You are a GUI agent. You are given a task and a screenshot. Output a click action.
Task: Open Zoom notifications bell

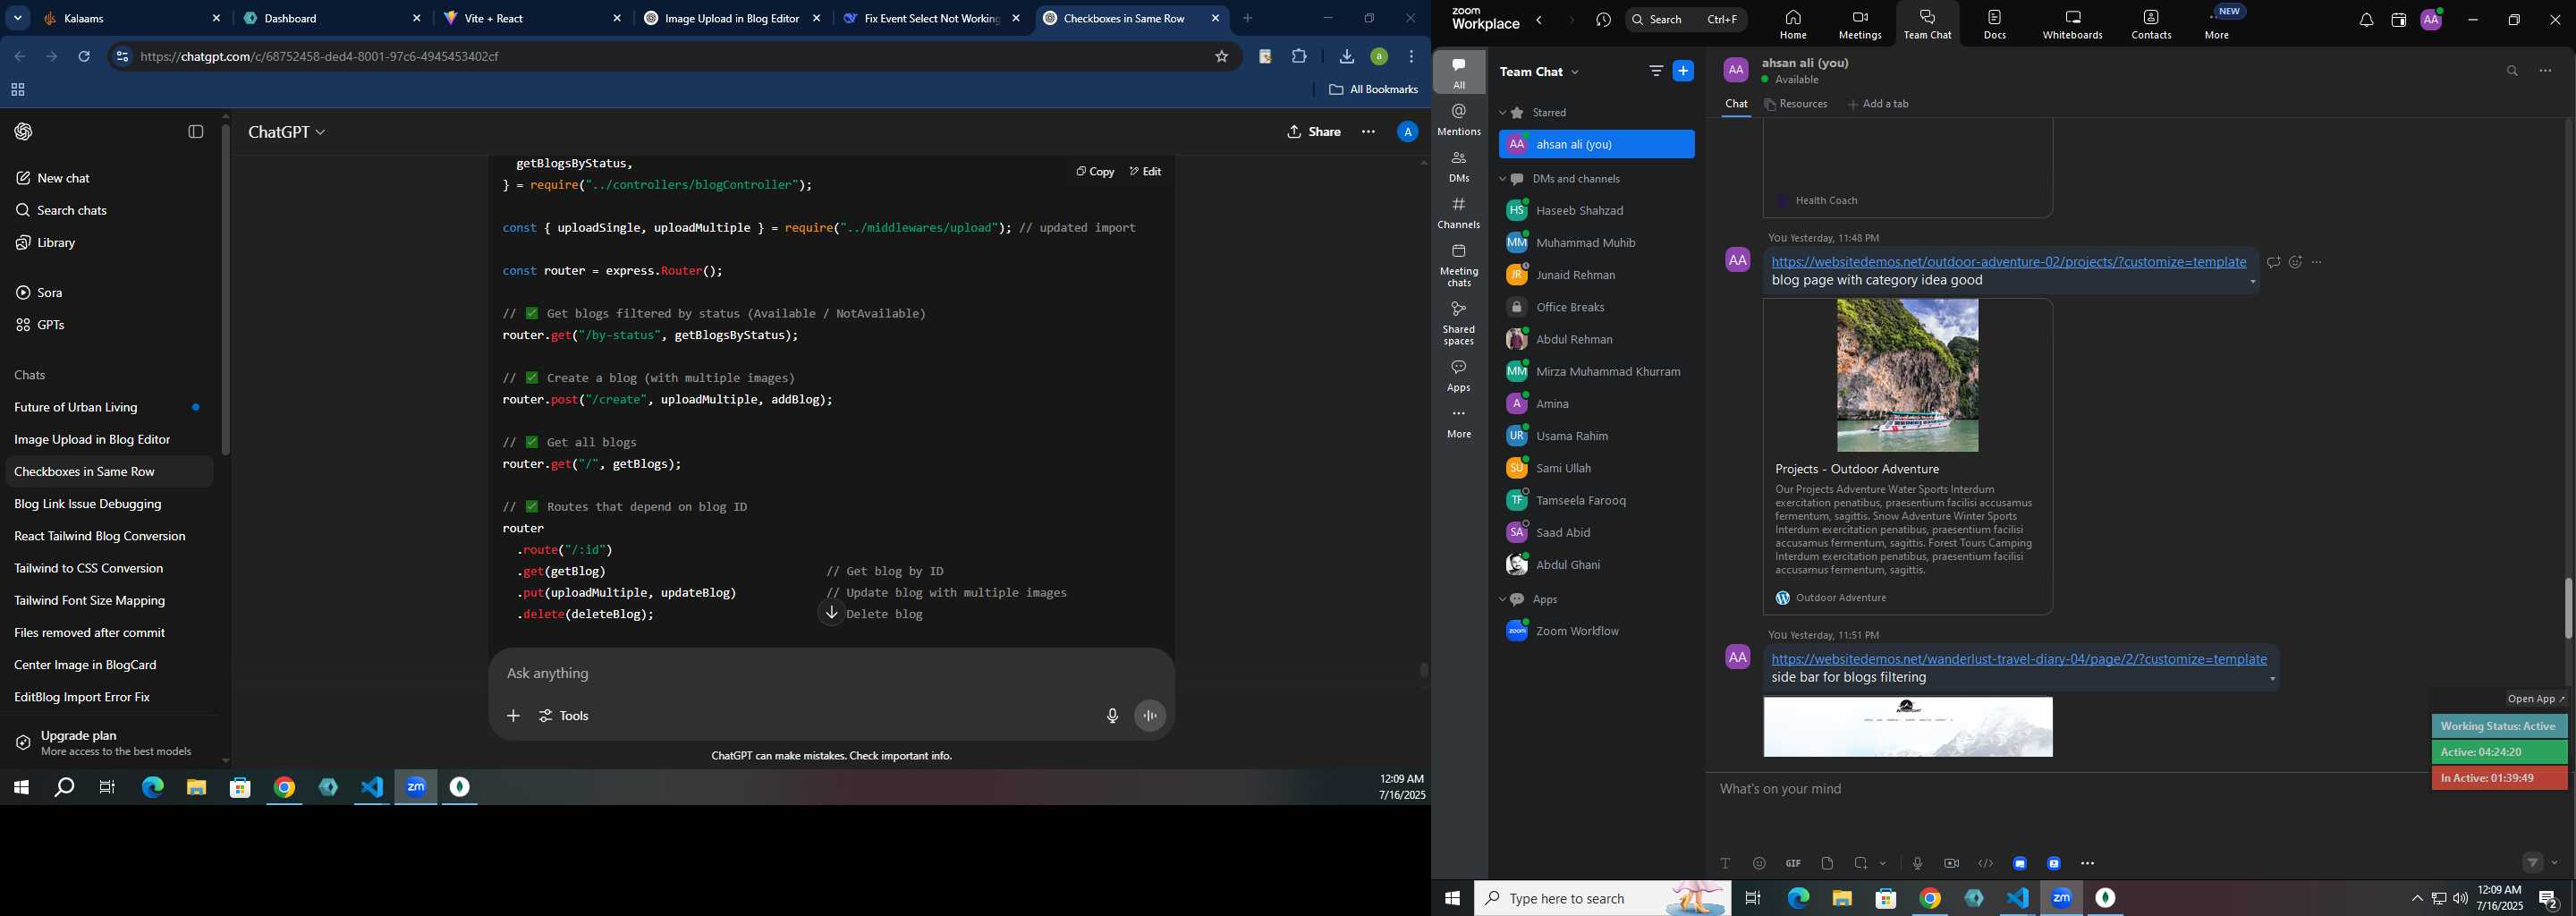coord(2366,20)
